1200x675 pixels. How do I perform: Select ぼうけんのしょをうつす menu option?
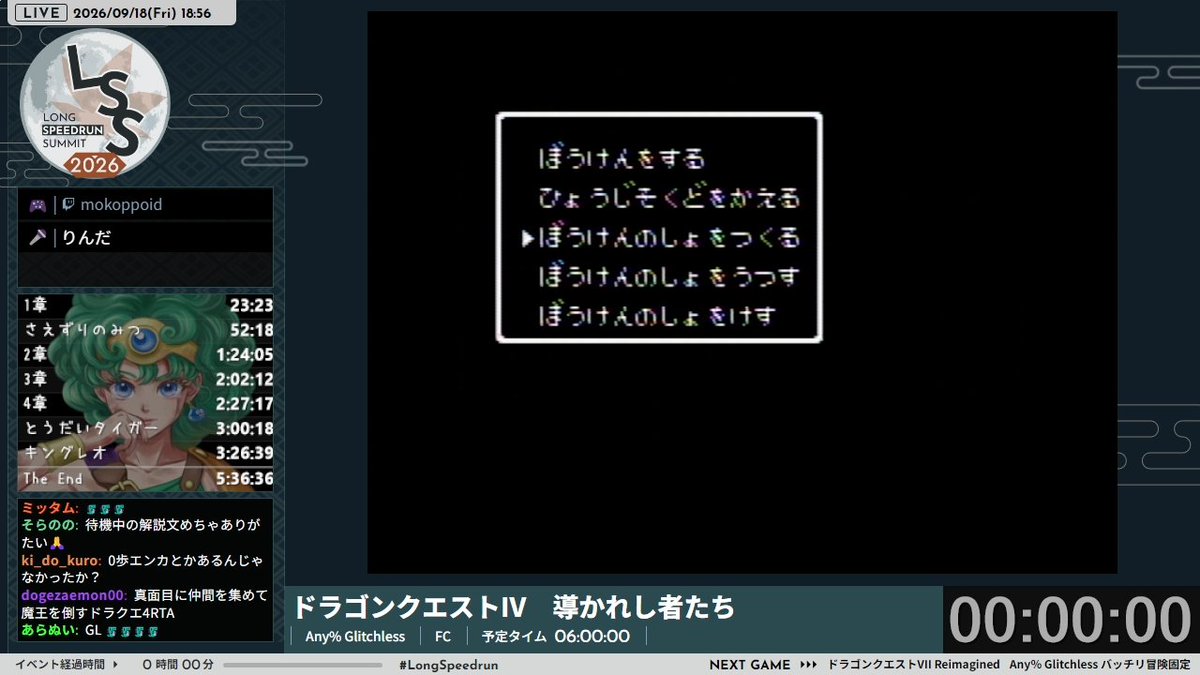click(670, 277)
